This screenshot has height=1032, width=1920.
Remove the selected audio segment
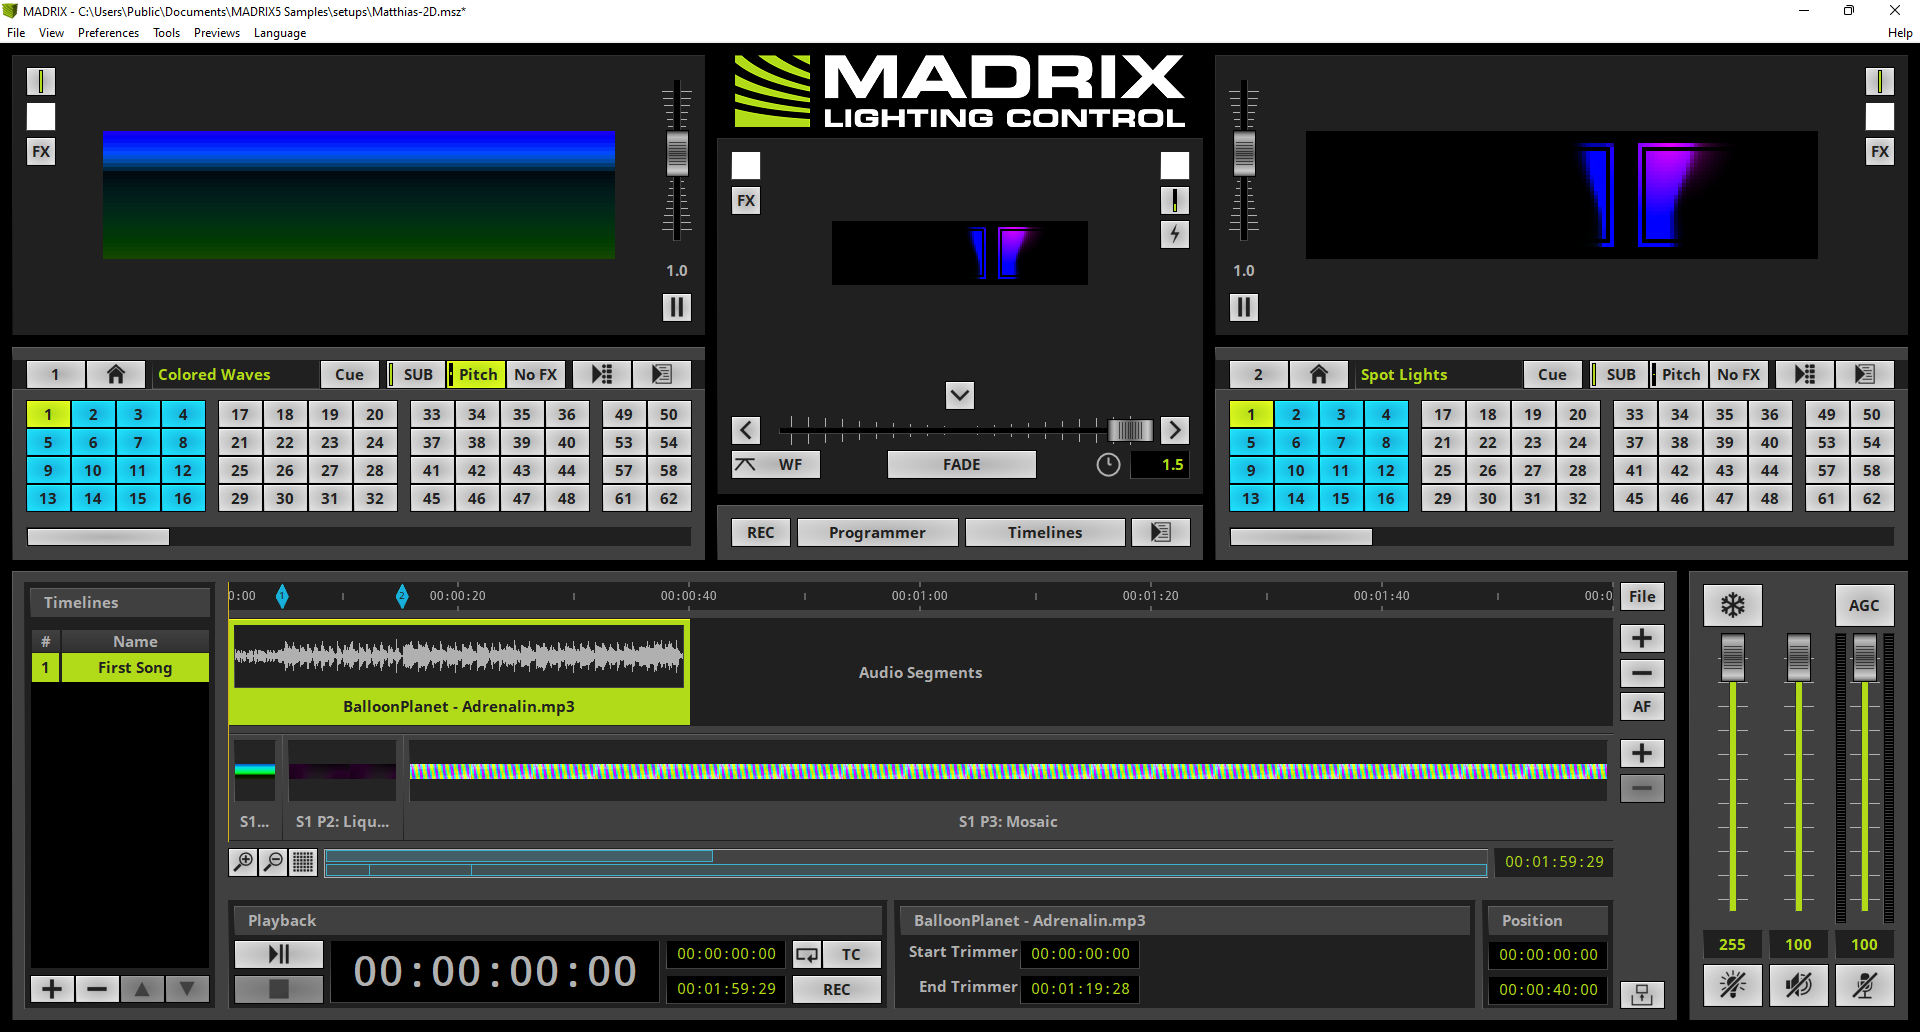click(1642, 674)
